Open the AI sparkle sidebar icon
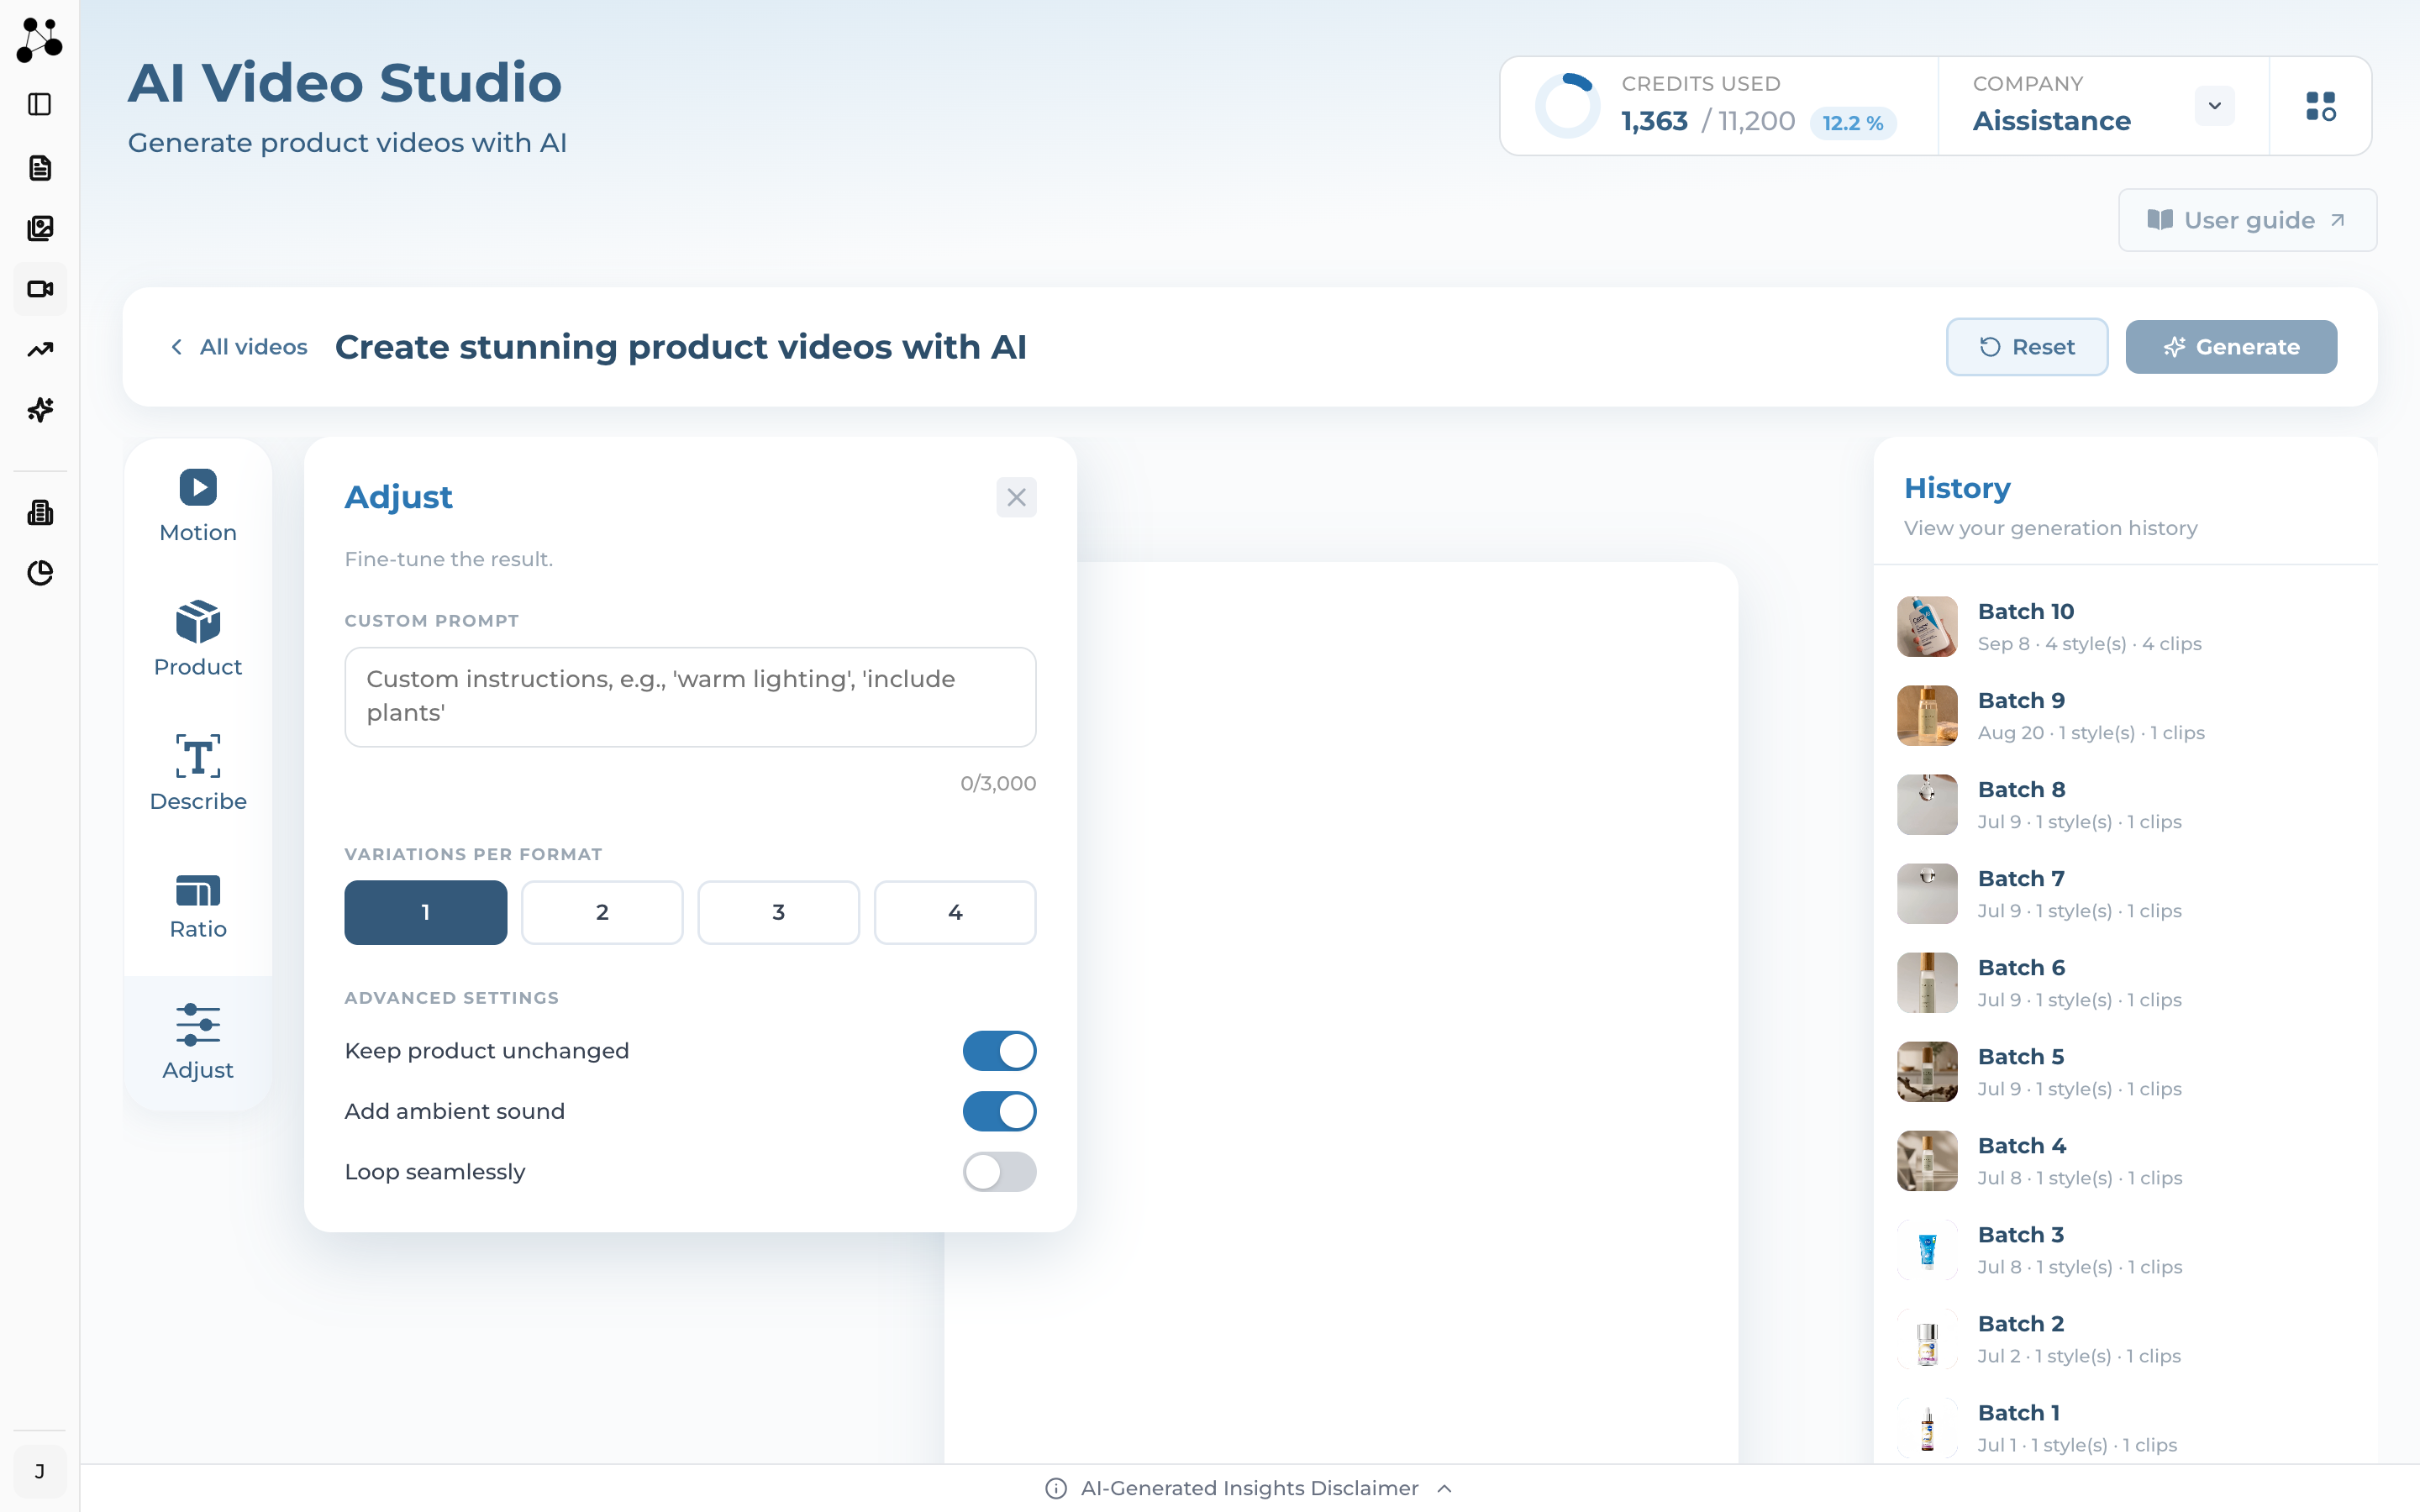The width and height of the screenshot is (2420, 1512). click(x=40, y=410)
